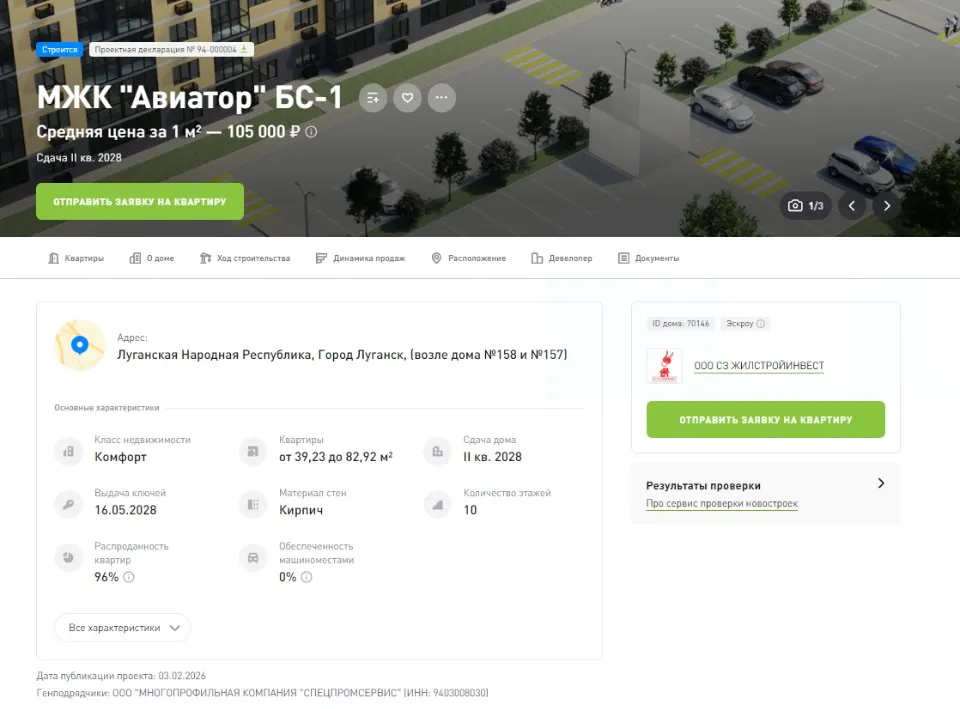Image resolution: width=960 pixels, height=709 pixels.
Task: Open Девелопер tab
Action: pyautogui.click(x=562, y=258)
